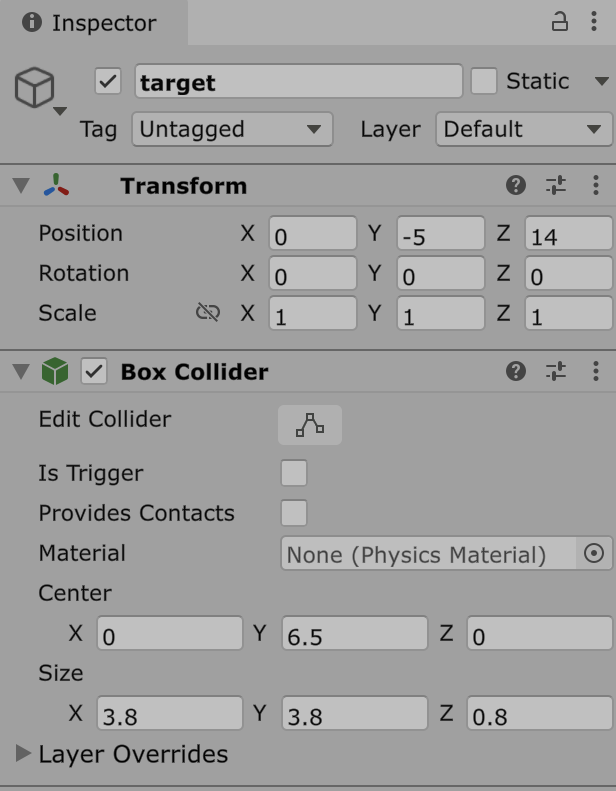Image resolution: width=616 pixels, height=791 pixels.
Task: Click the Position Z field showing 14
Action: click(569, 233)
